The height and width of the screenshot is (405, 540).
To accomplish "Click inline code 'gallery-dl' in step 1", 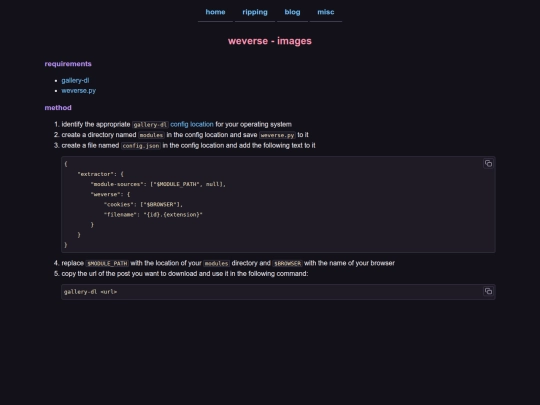I will [x=150, y=125].
